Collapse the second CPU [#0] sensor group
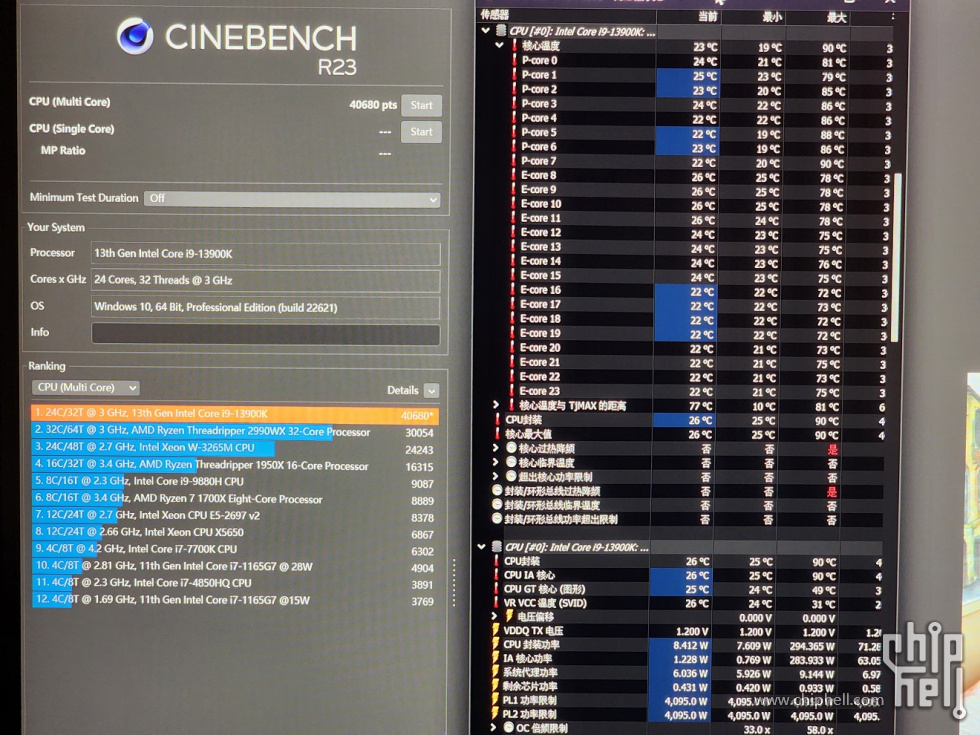Screen dimensions: 980x735 point(481,546)
